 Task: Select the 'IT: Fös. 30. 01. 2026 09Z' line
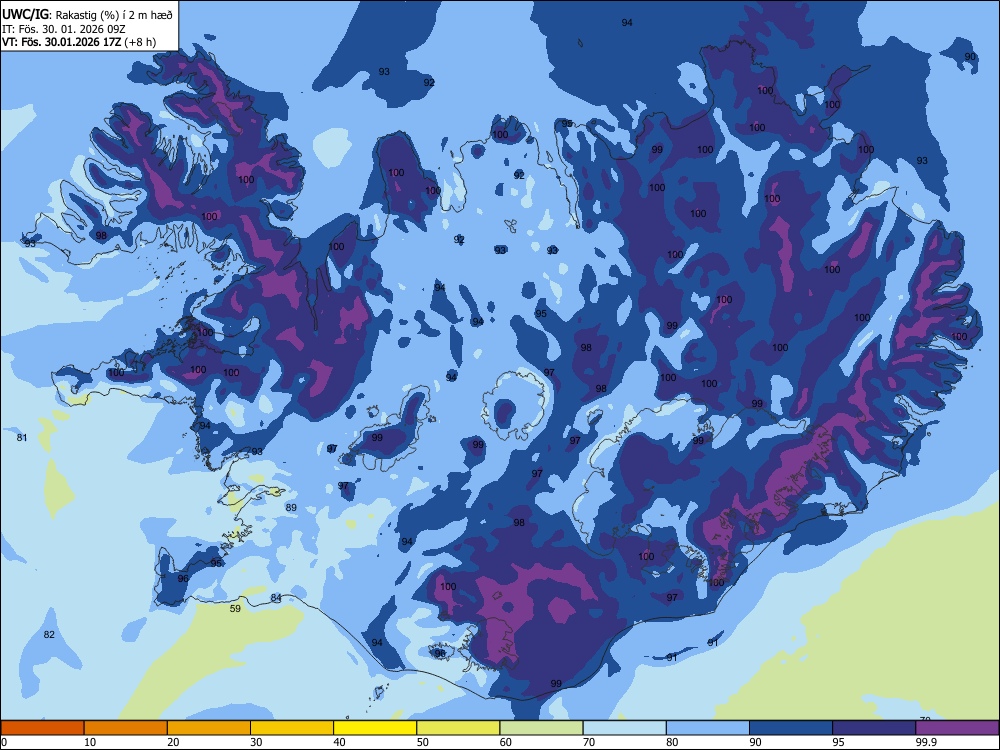click(x=63, y=29)
